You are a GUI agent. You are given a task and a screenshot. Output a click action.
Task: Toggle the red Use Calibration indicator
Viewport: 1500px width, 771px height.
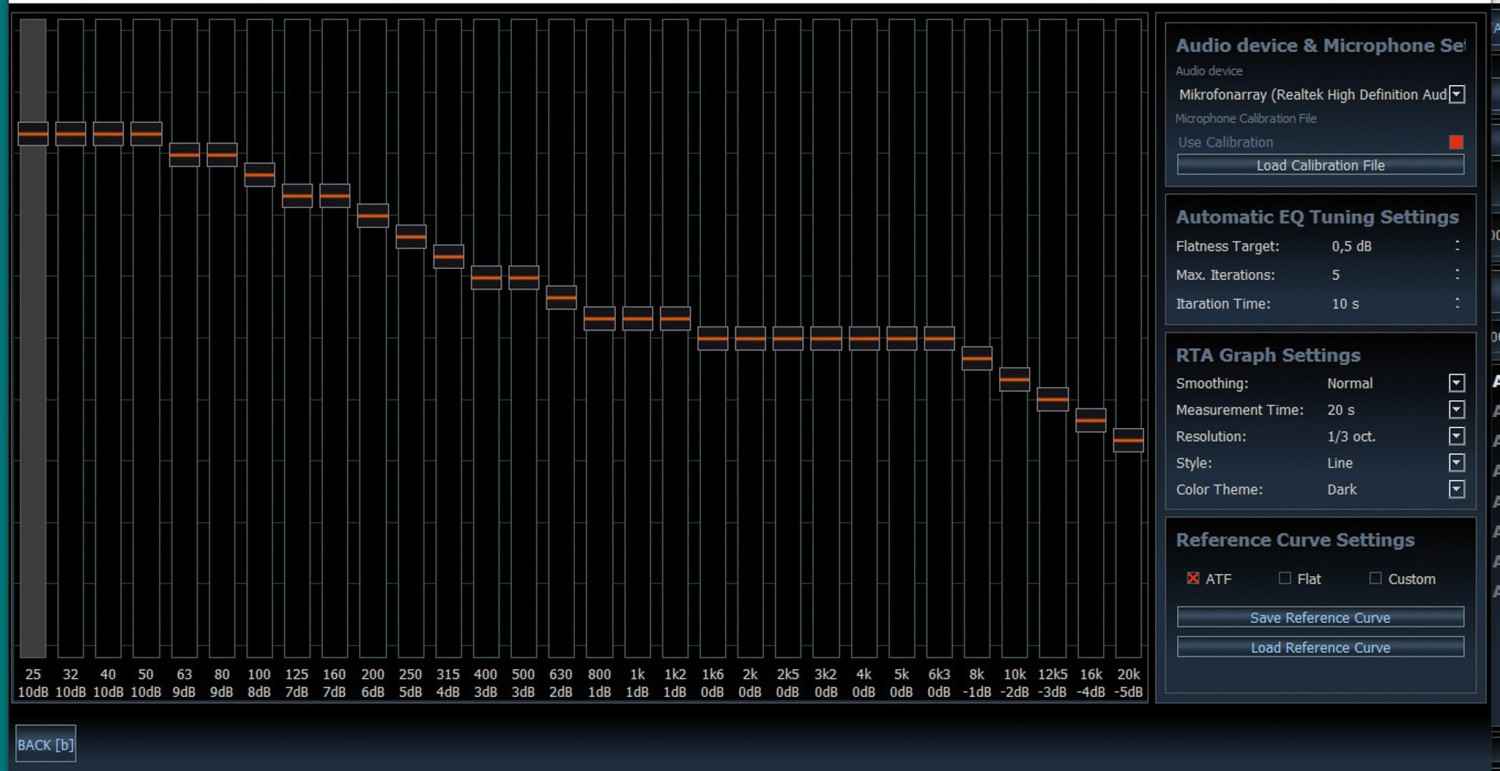[1456, 142]
